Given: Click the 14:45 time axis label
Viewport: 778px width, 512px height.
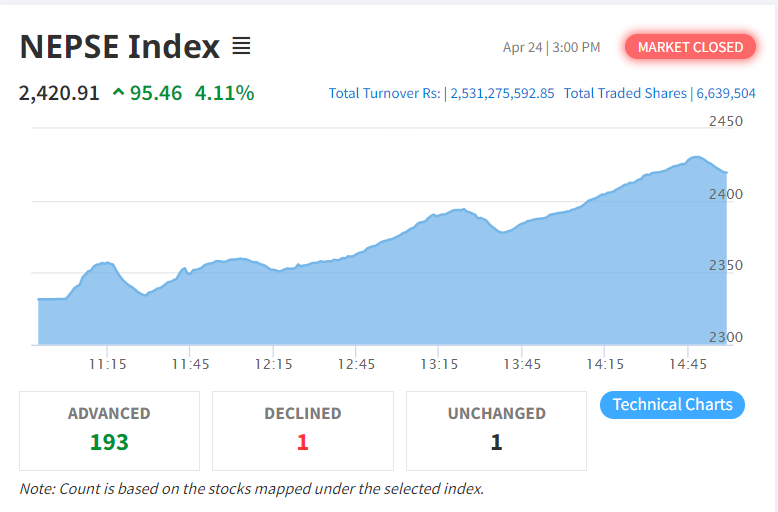Looking at the screenshot, I should click(690, 364).
